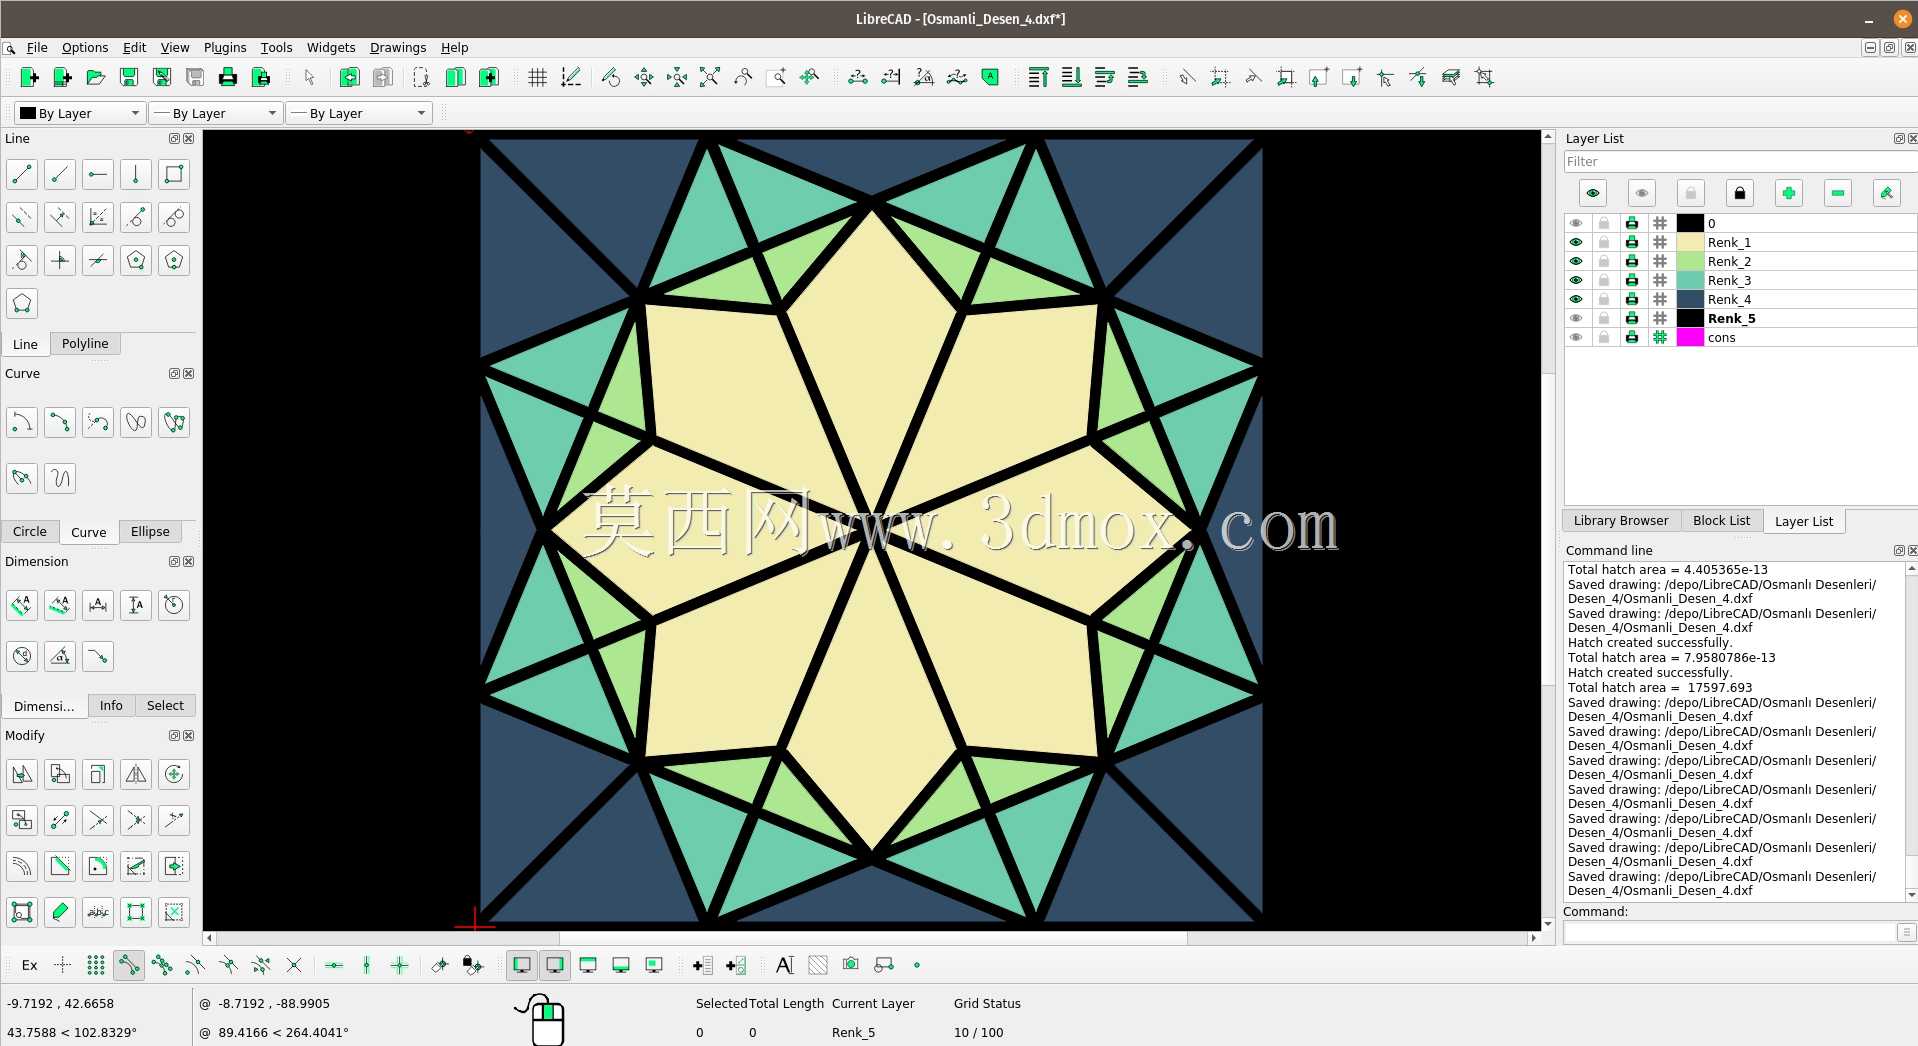This screenshot has height=1046, width=1918.
Task: Float the Modify panel with undock icon
Action: point(174,735)
